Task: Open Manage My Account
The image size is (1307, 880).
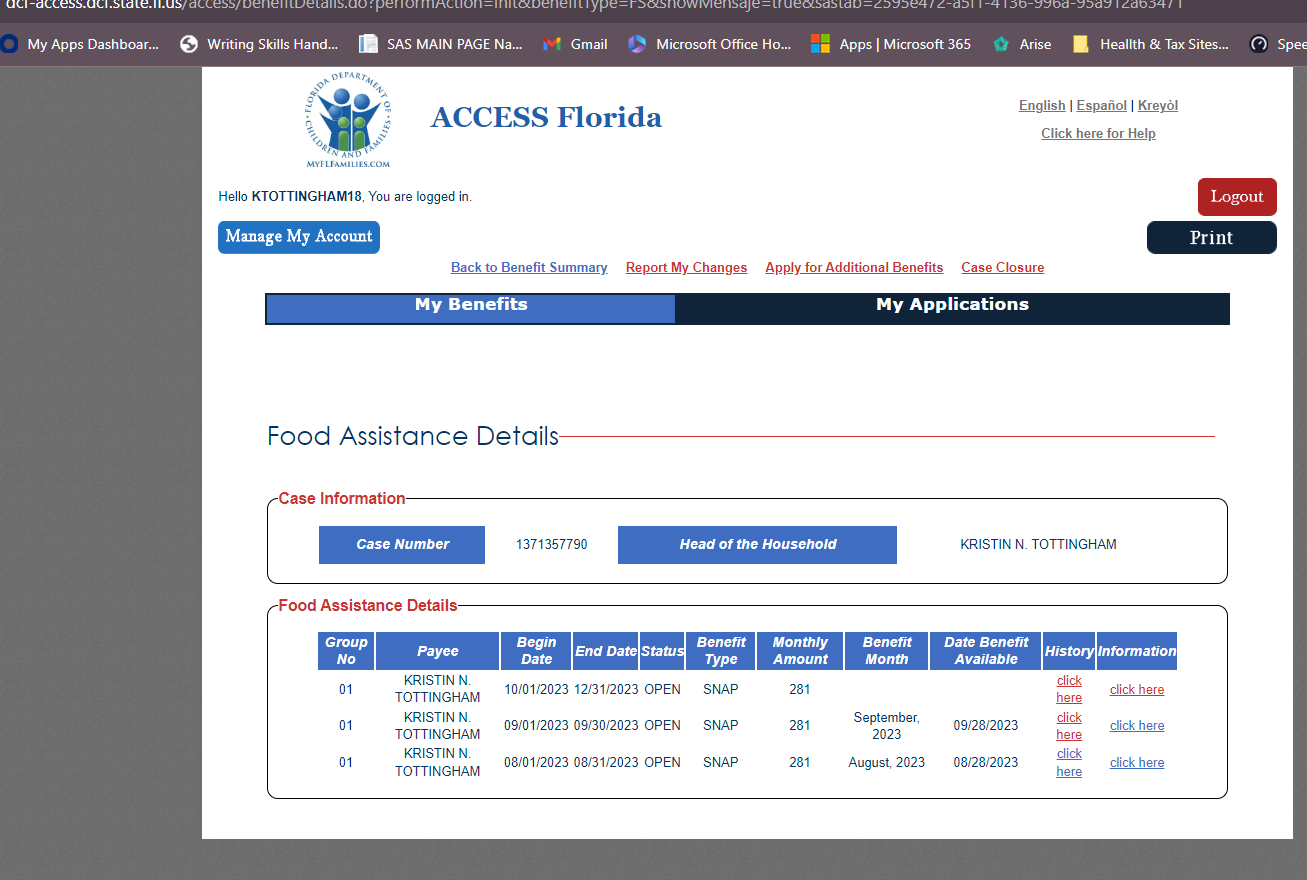Action: pos(299,237)
